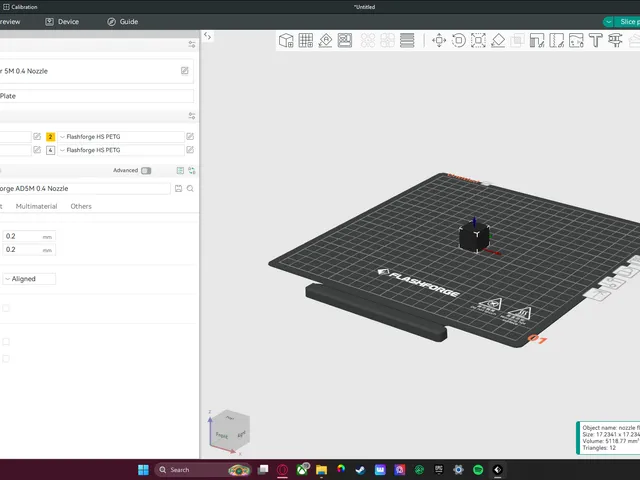The image size is (640, 480).
Task: Select the black cube on the plate
Action: click(x=474, y=237)
